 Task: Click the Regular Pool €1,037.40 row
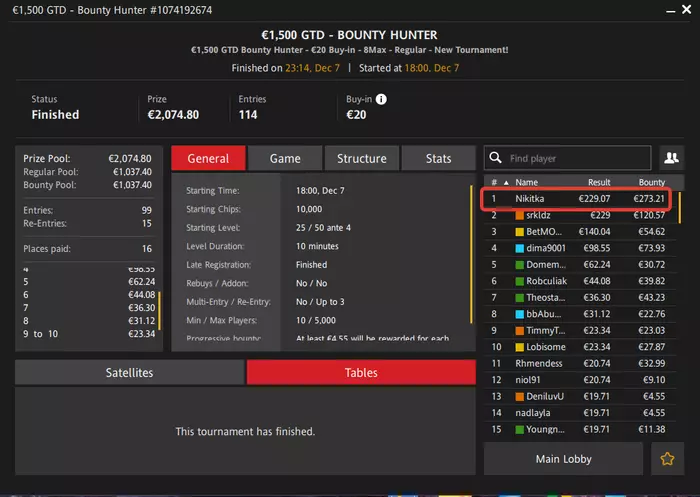(x=87, y=172)
